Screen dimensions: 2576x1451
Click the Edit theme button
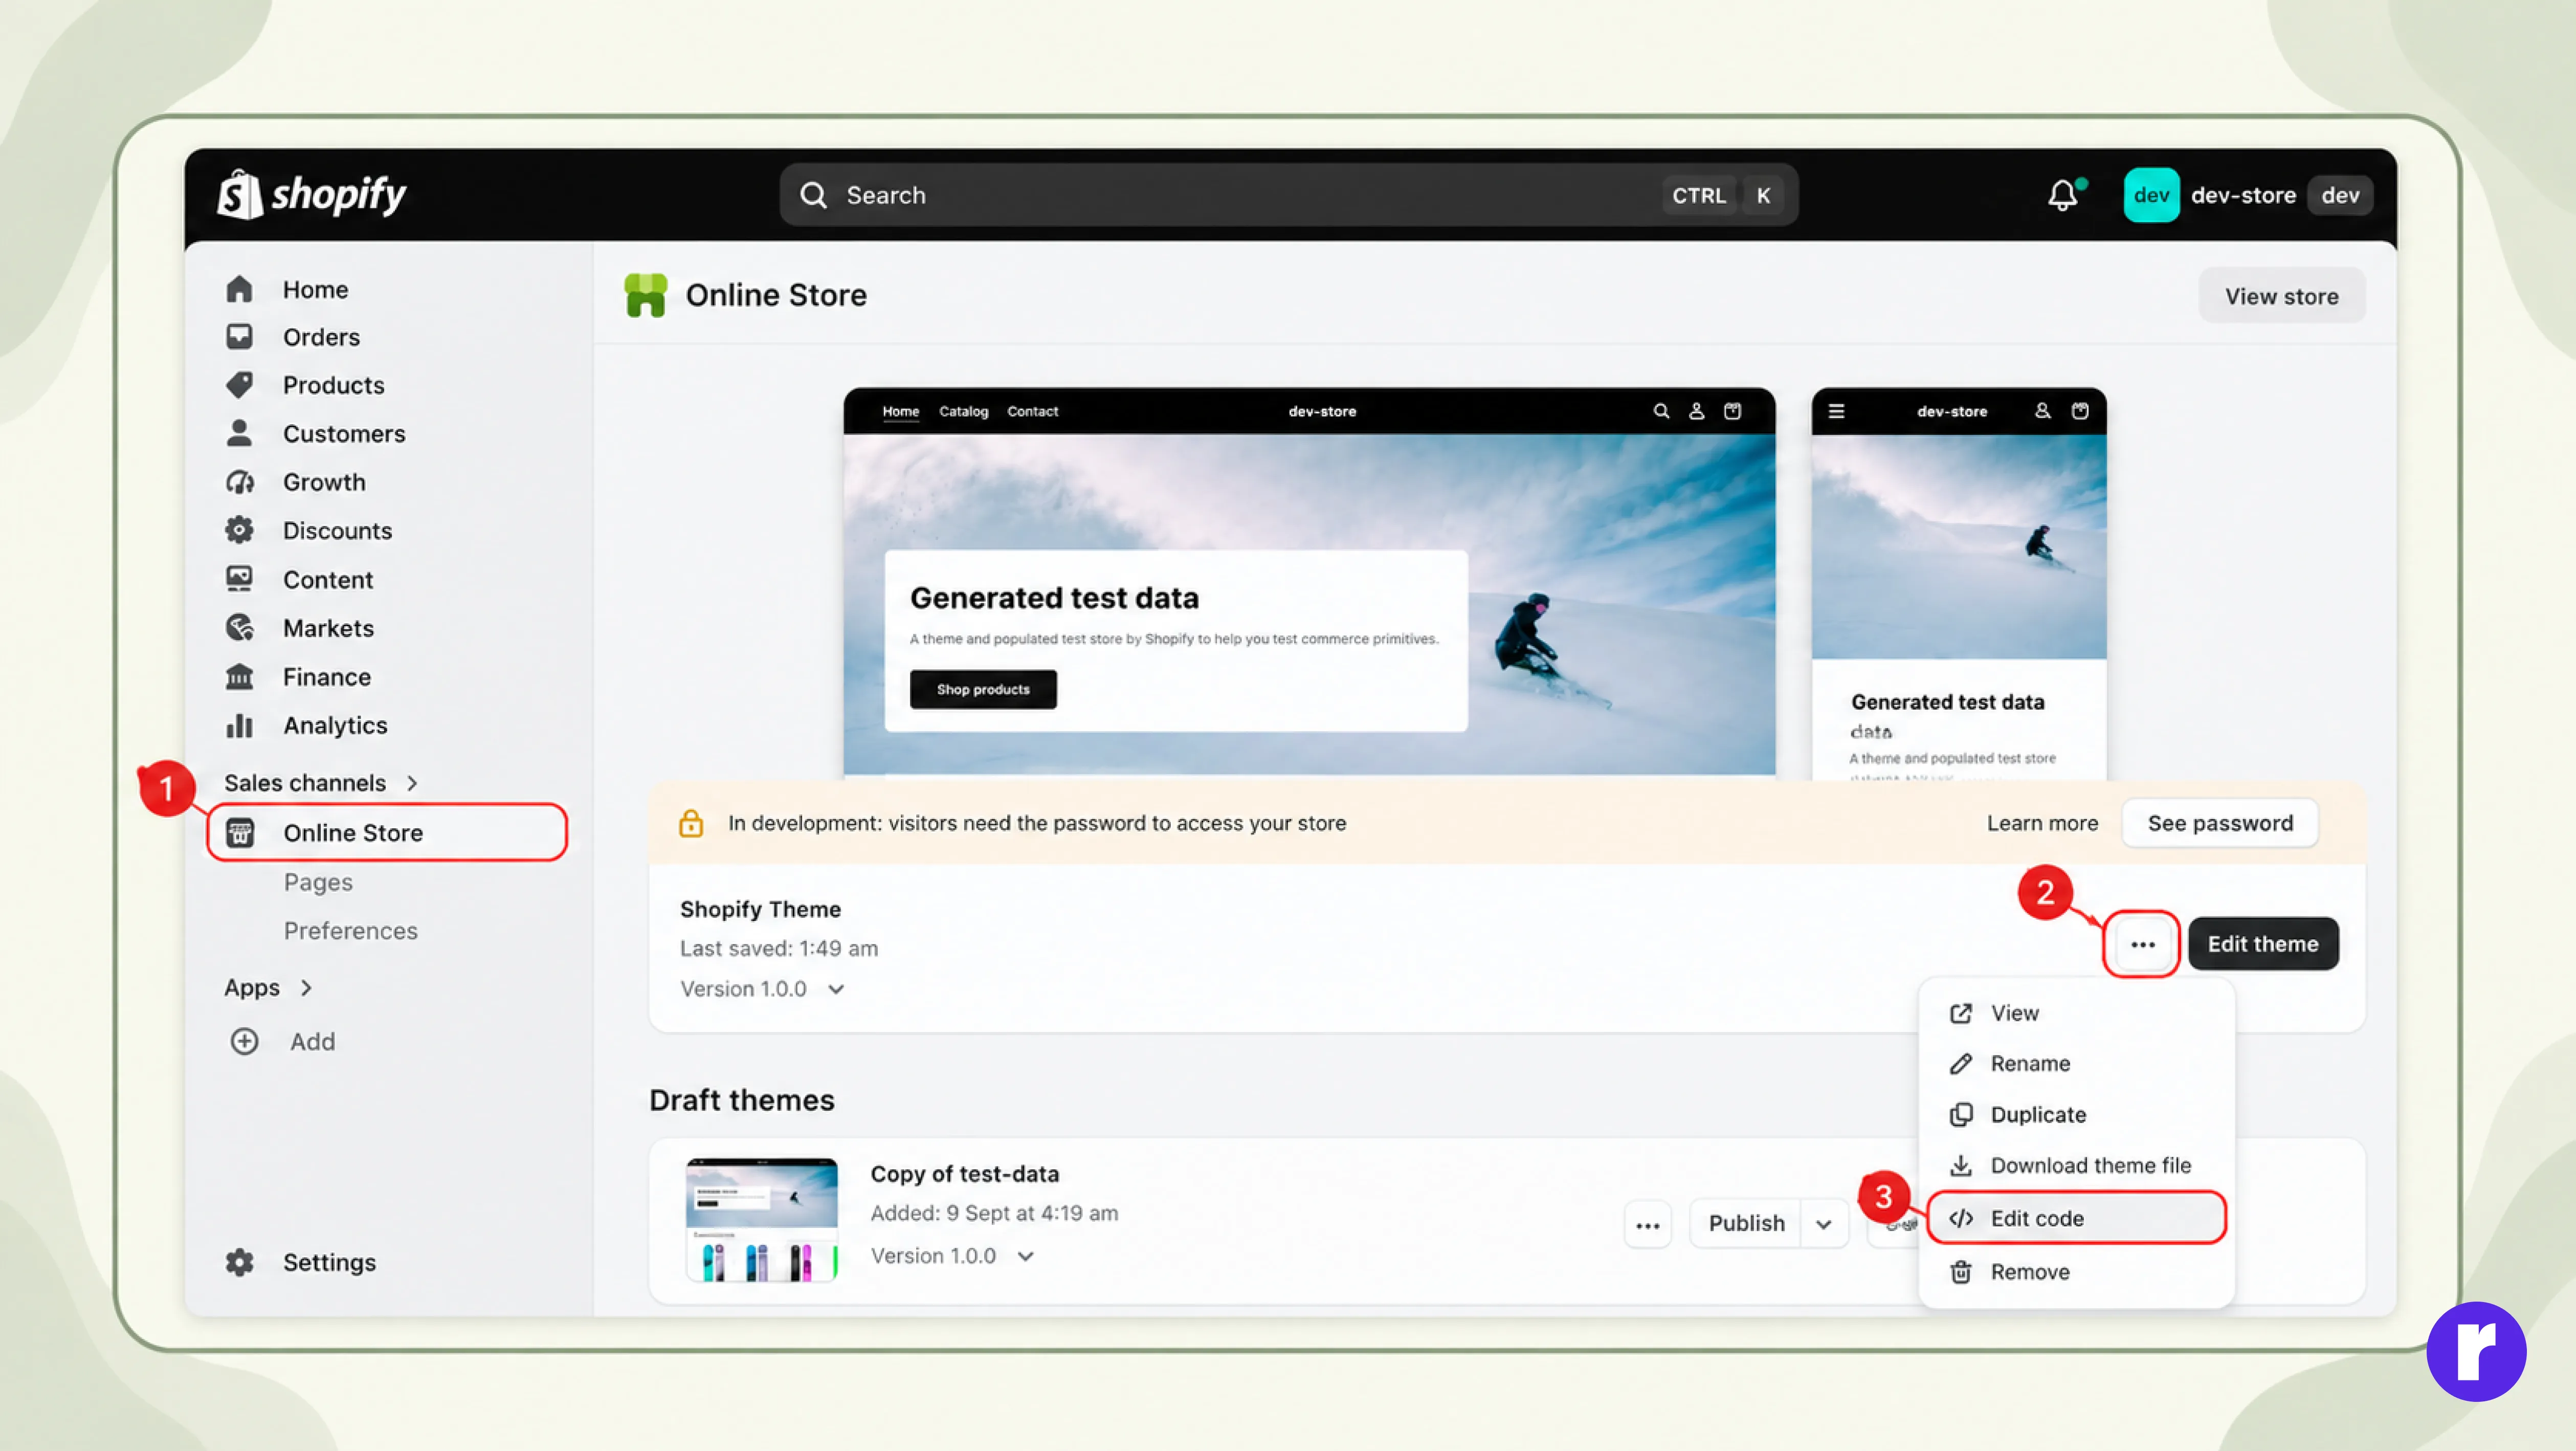[2263, 944]
